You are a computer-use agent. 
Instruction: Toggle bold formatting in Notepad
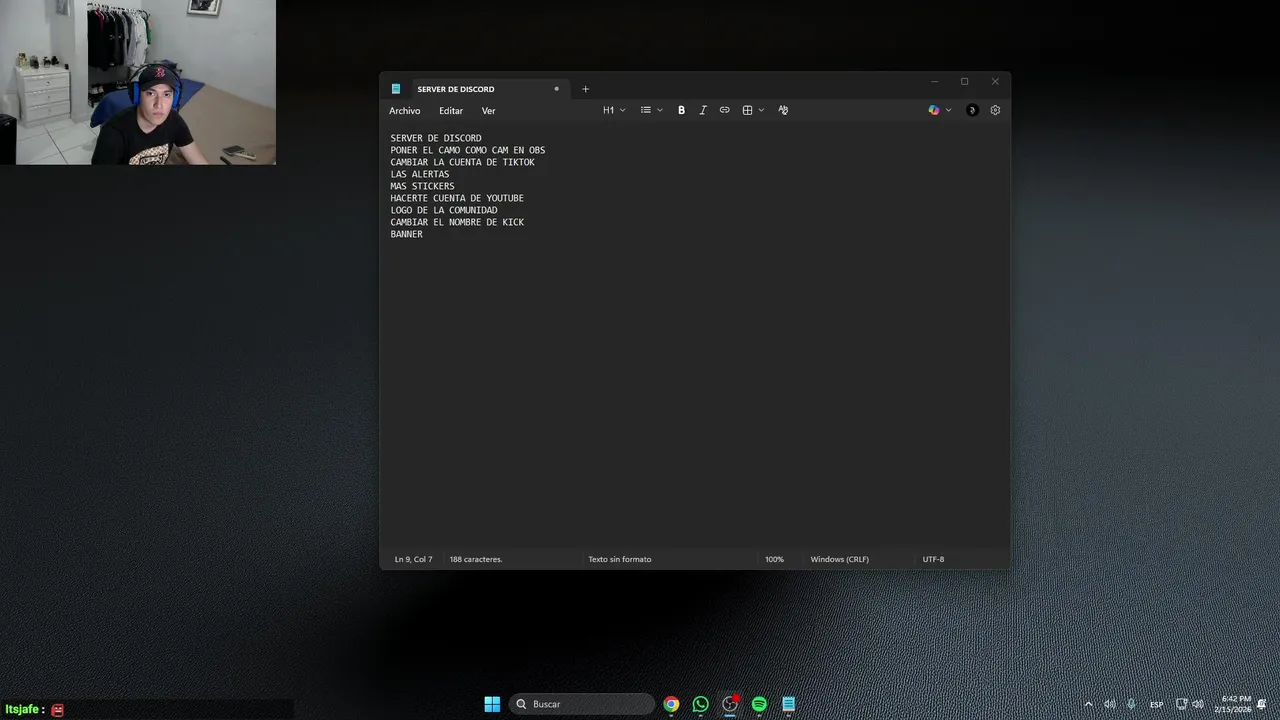[x=681, y=110]
